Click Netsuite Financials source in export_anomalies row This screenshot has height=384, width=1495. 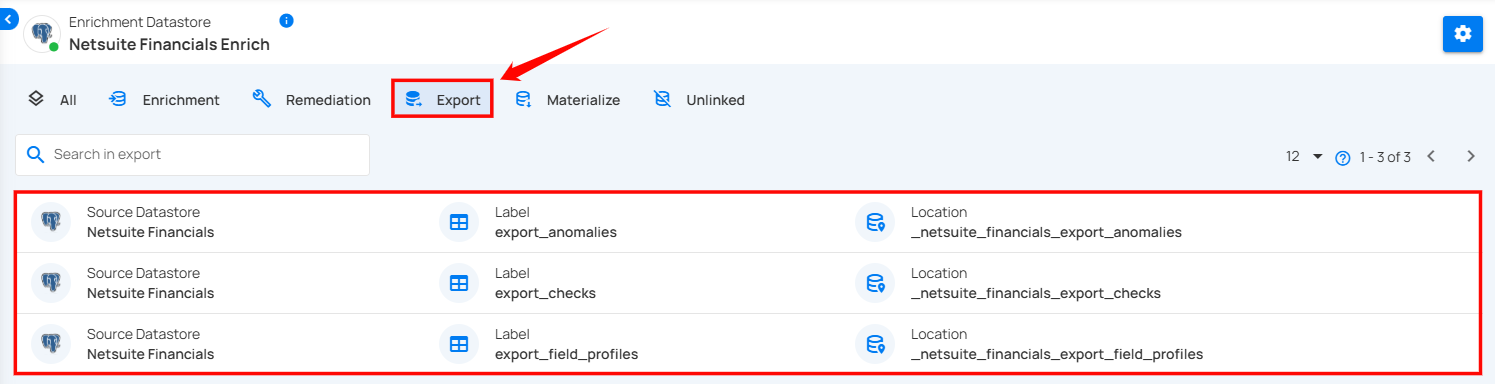pos(150,232)
